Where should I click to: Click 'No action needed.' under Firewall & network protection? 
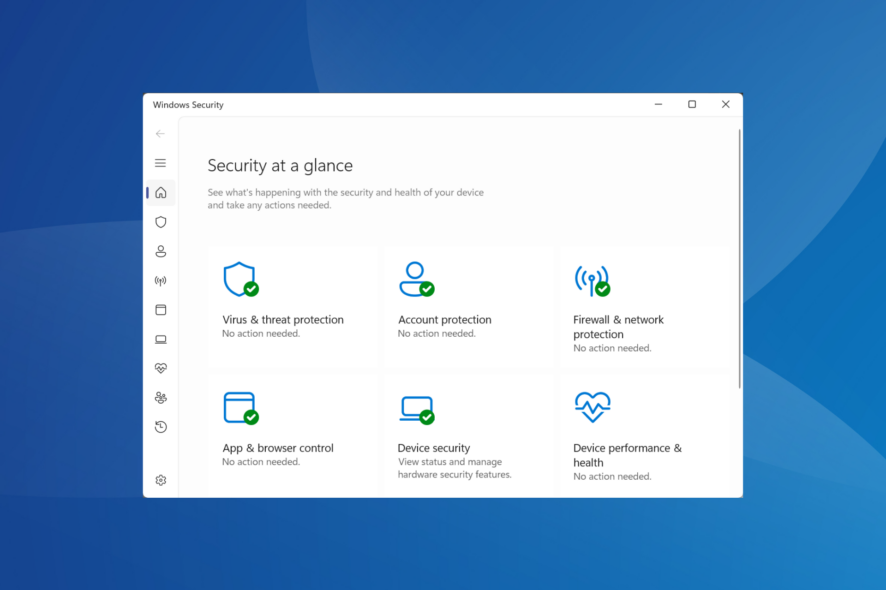612,349
